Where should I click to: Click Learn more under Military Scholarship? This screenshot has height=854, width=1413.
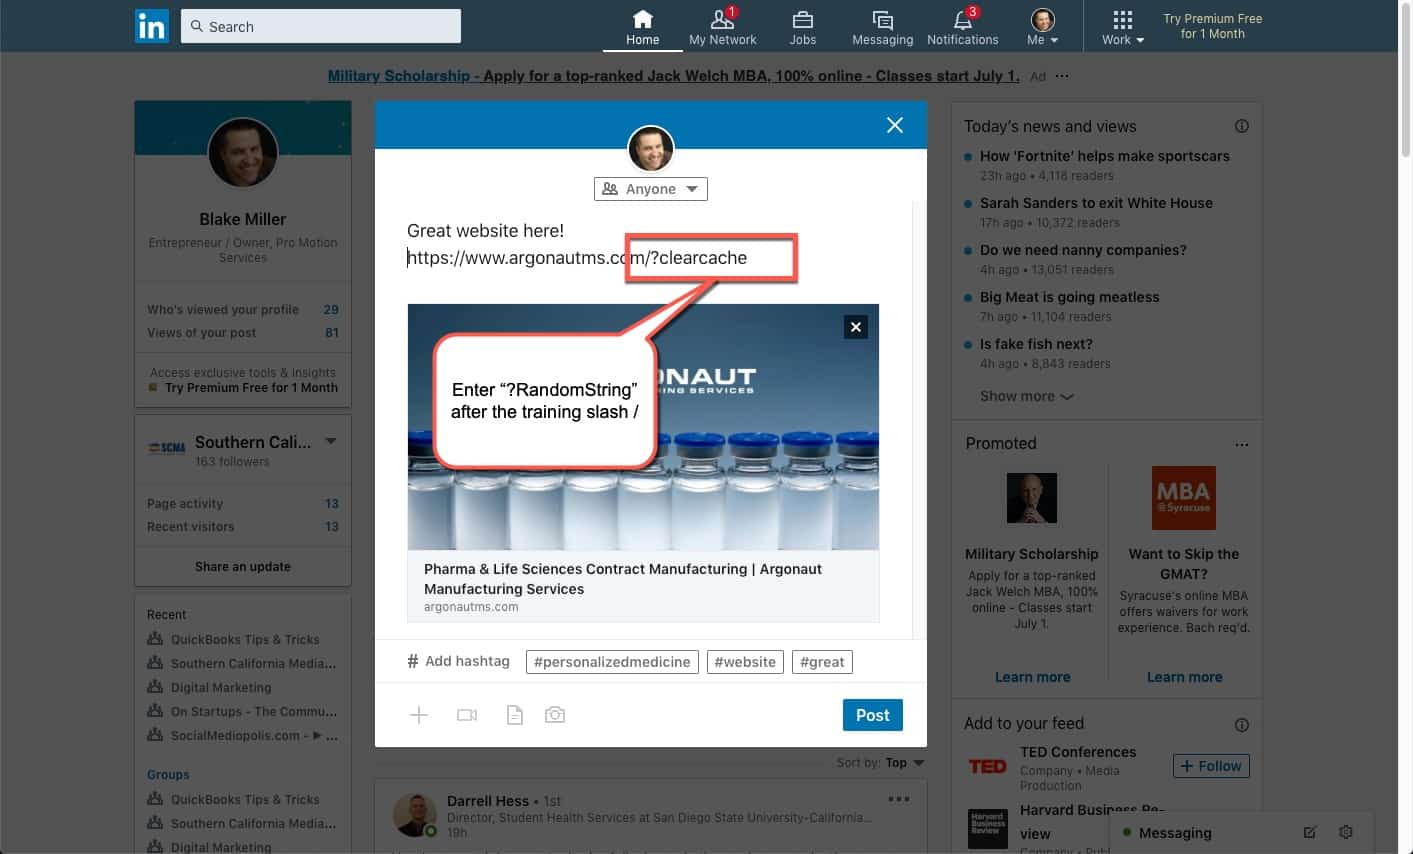point(1032,677)
